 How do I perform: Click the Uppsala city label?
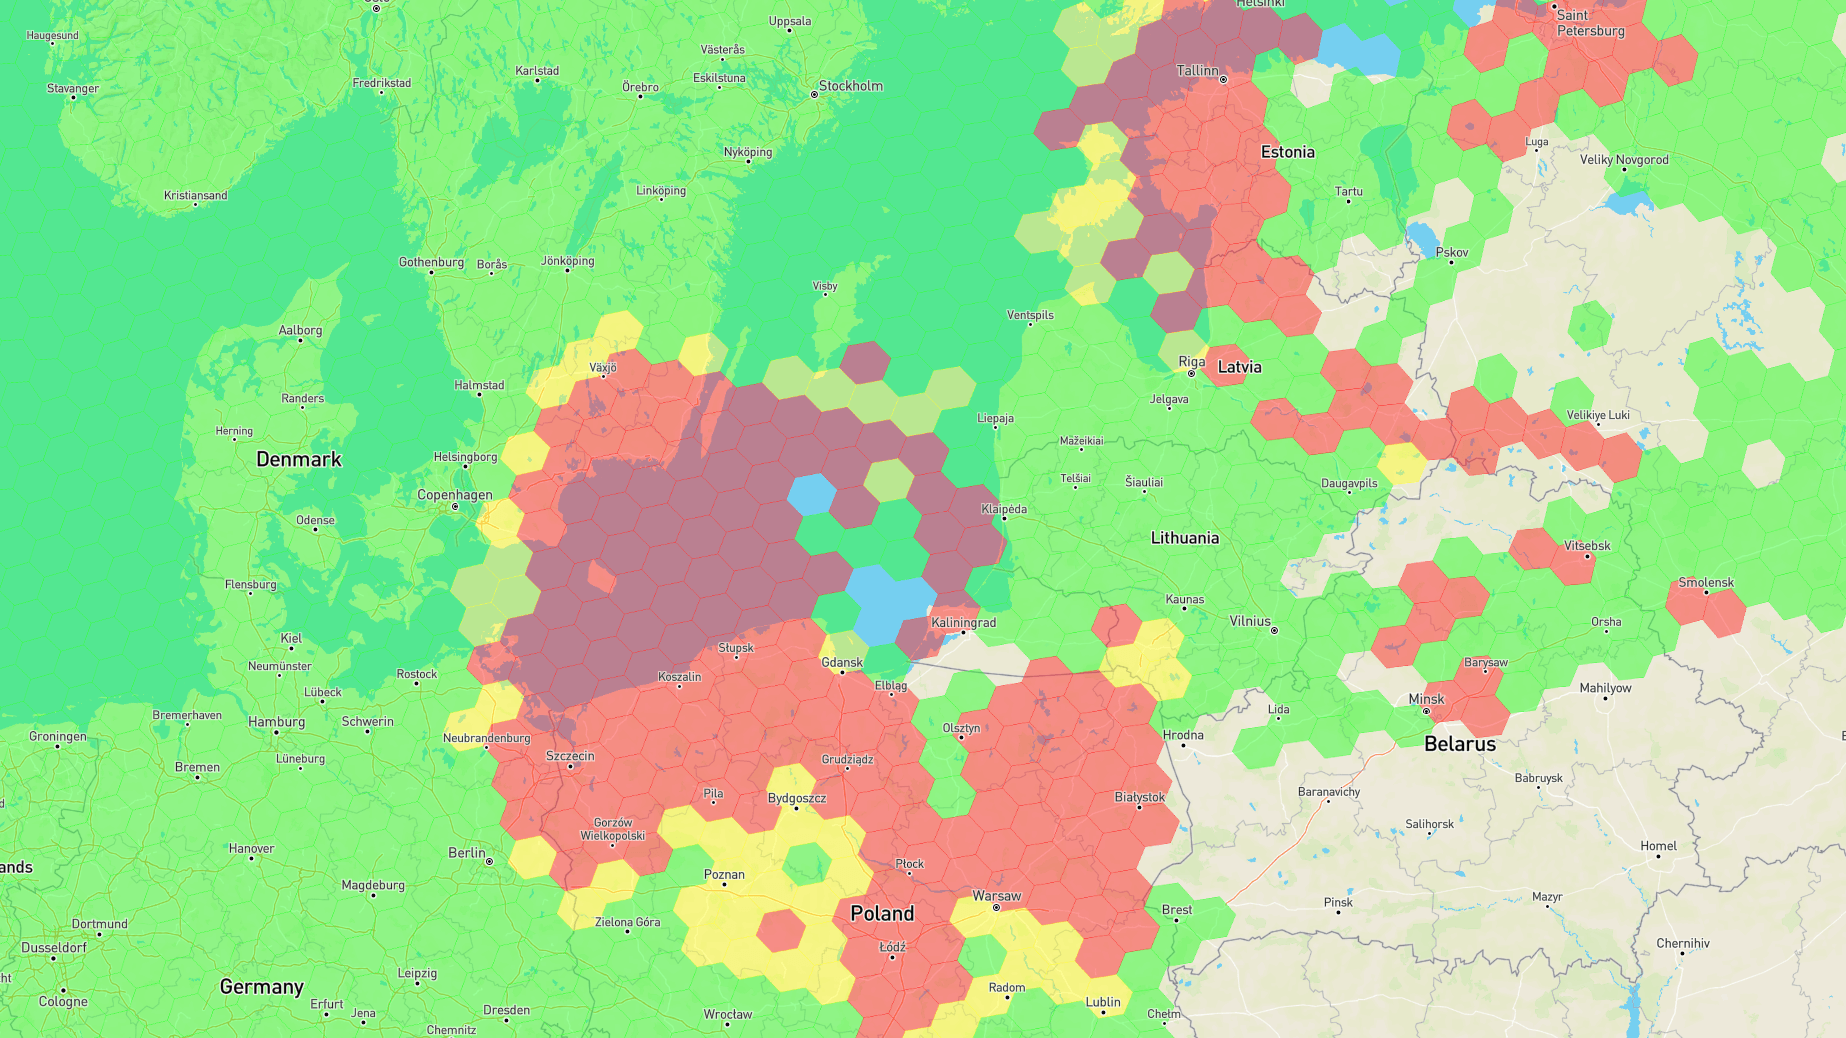tap(790, 21)
